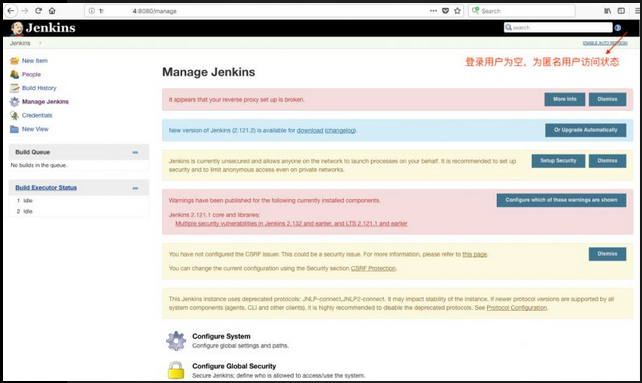Click the Configure System gear icon
The image size is (642, 383).
176,340
